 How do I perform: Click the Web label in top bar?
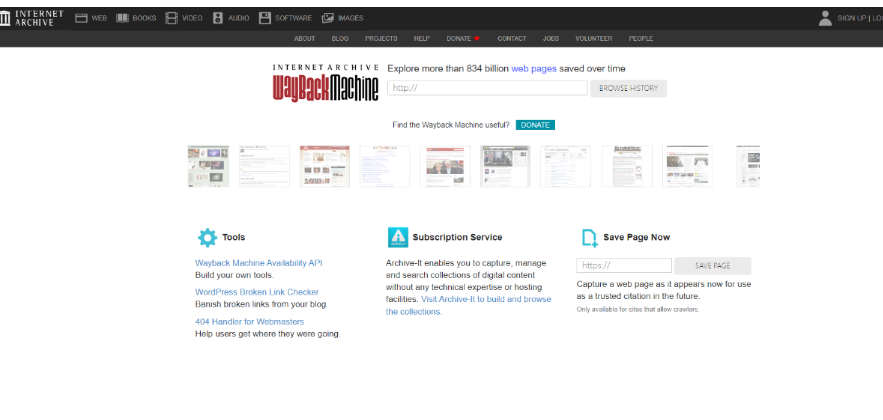pos(99,18)
